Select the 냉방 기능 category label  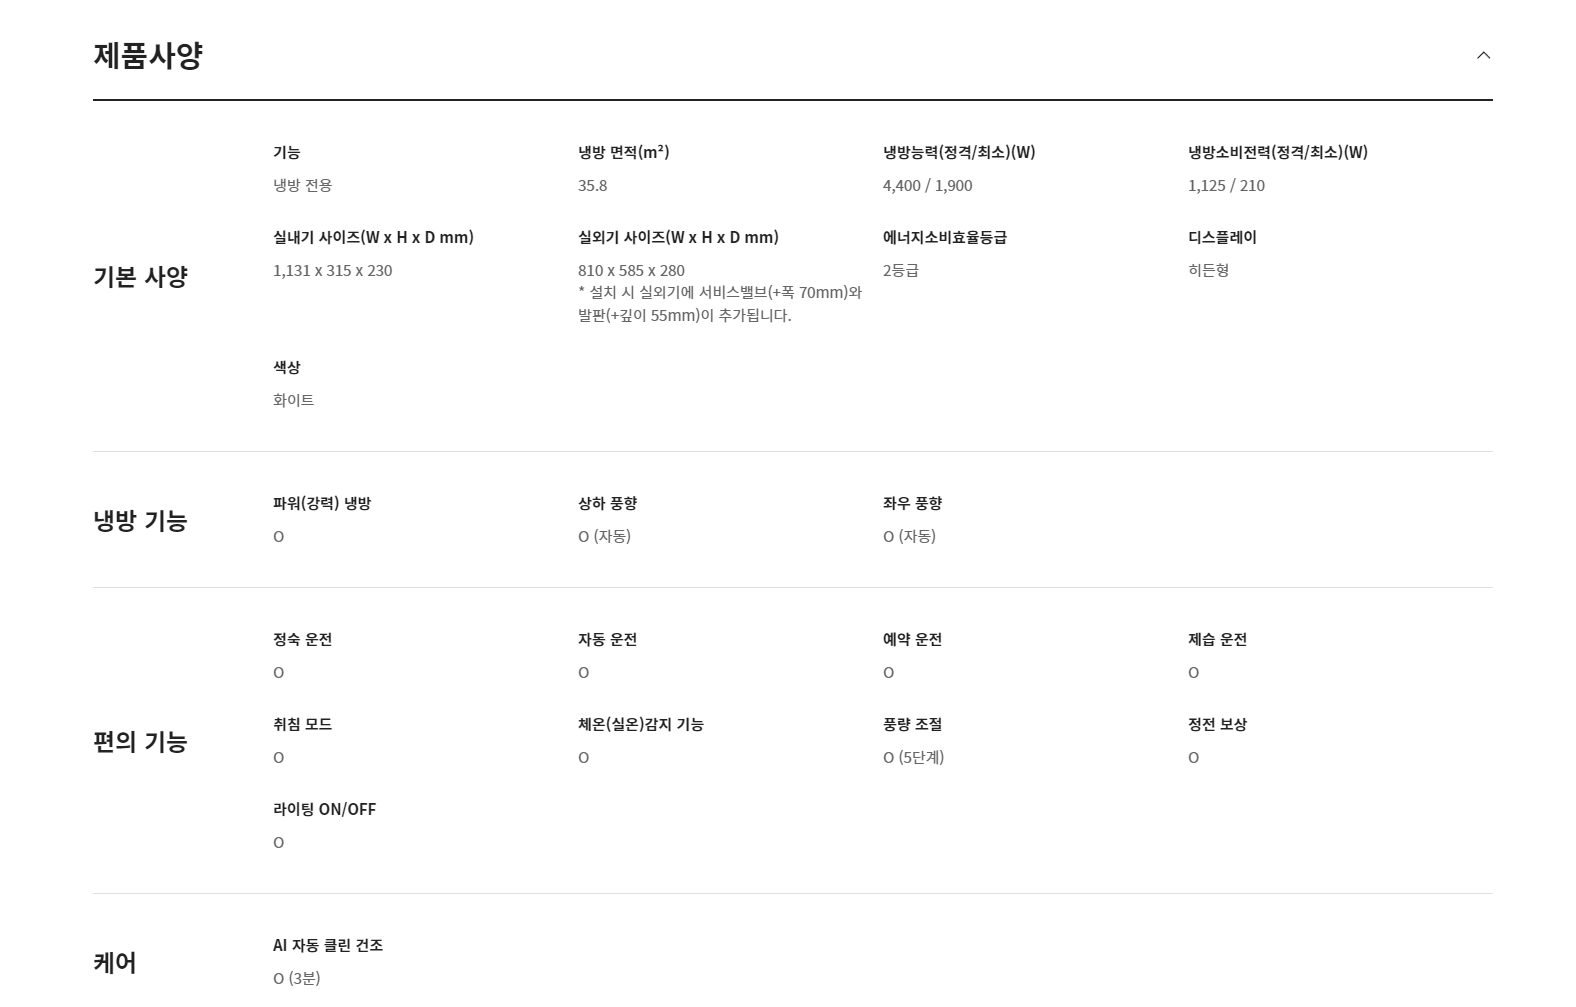coord(140,521)
